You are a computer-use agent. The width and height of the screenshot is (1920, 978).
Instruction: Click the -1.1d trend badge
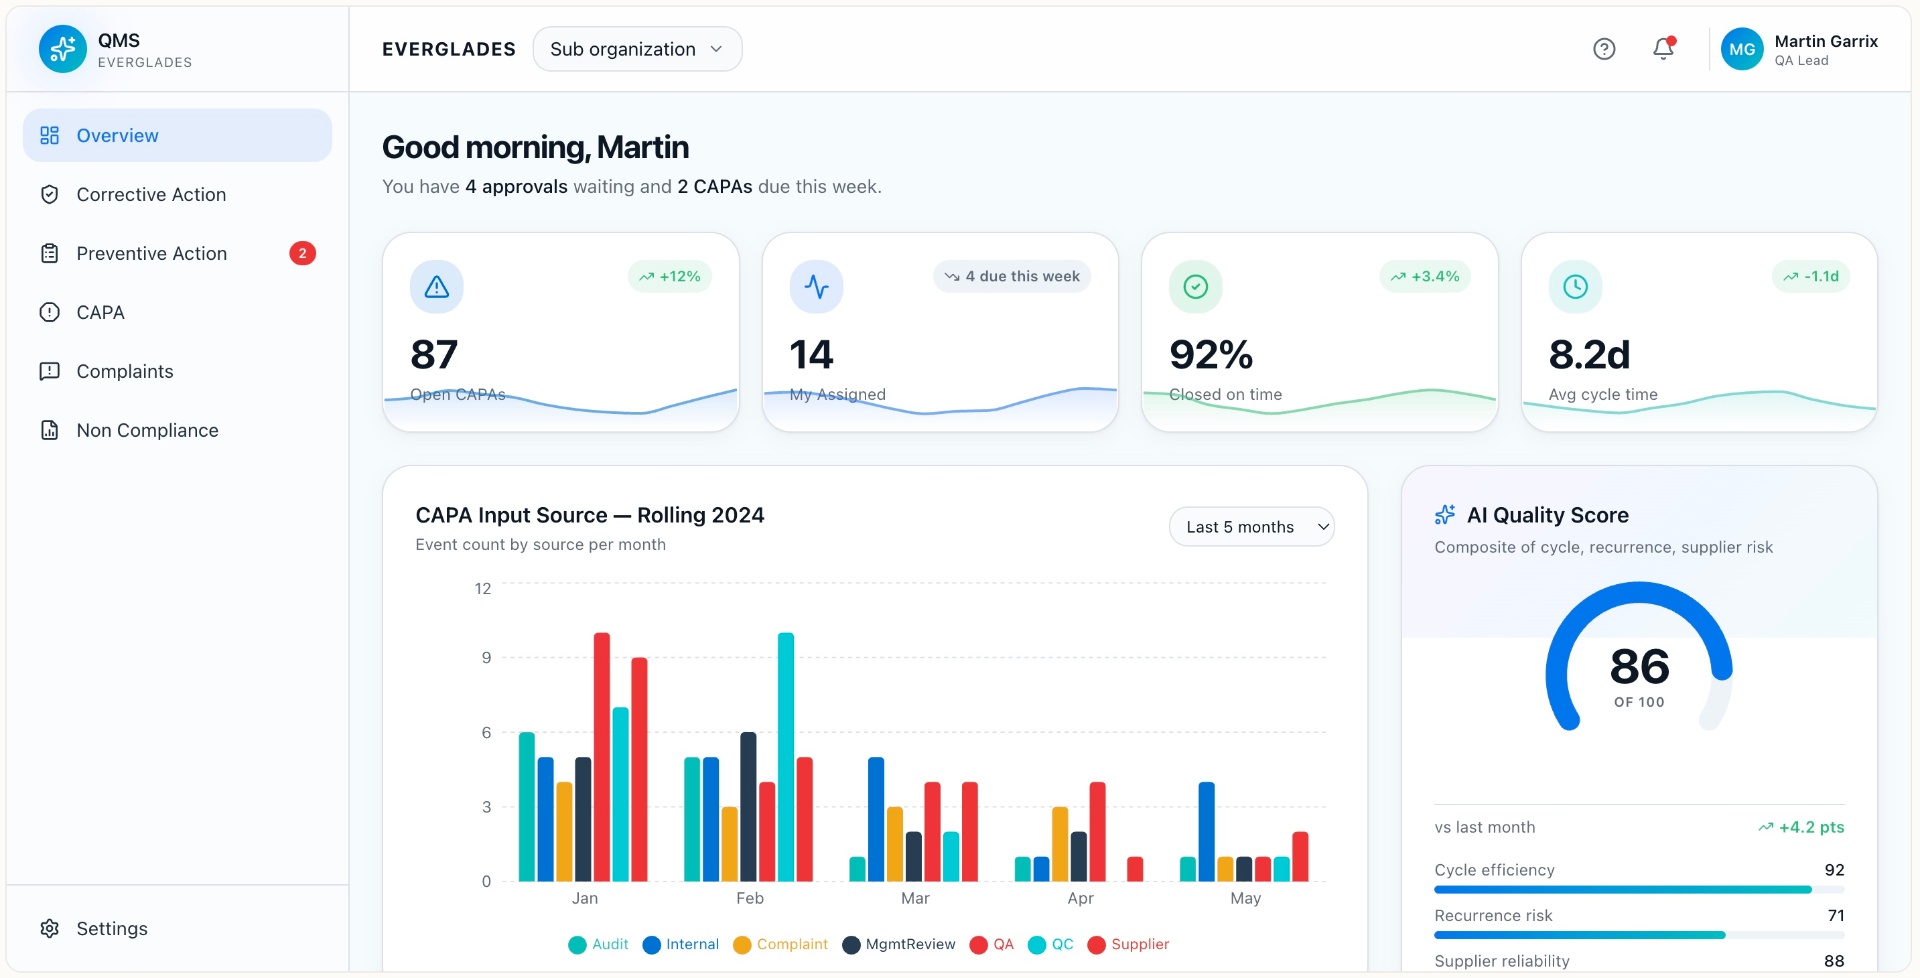pyautogui.click(x=1811, y=276)
